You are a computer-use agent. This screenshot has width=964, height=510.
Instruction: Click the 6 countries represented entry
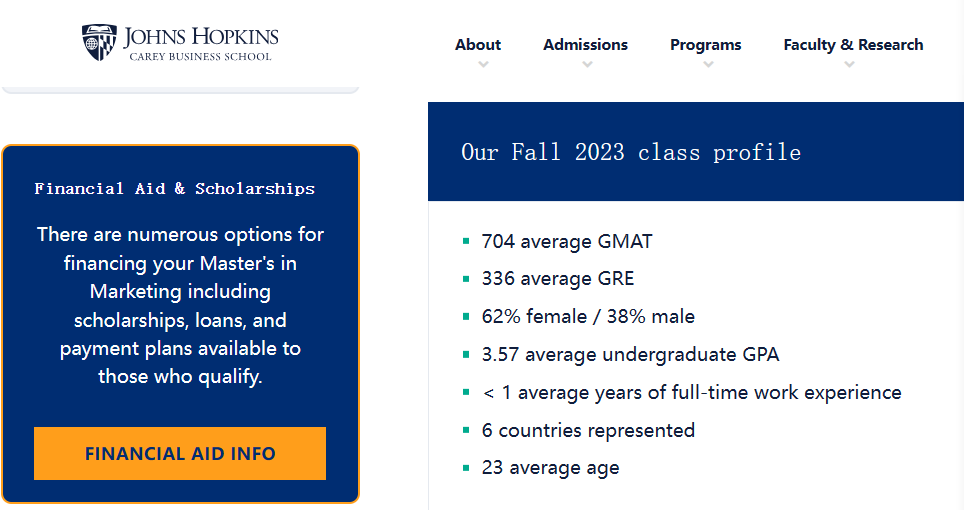click(587, 431)
